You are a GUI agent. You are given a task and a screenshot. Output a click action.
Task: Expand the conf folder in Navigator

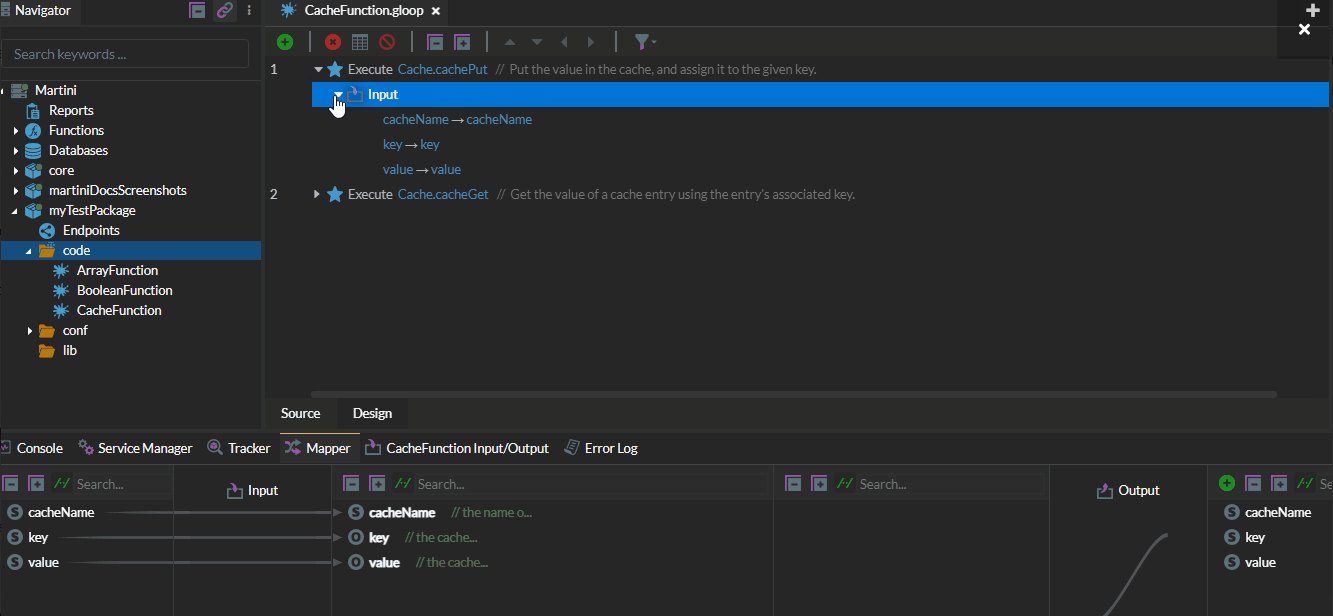(30, 331)
